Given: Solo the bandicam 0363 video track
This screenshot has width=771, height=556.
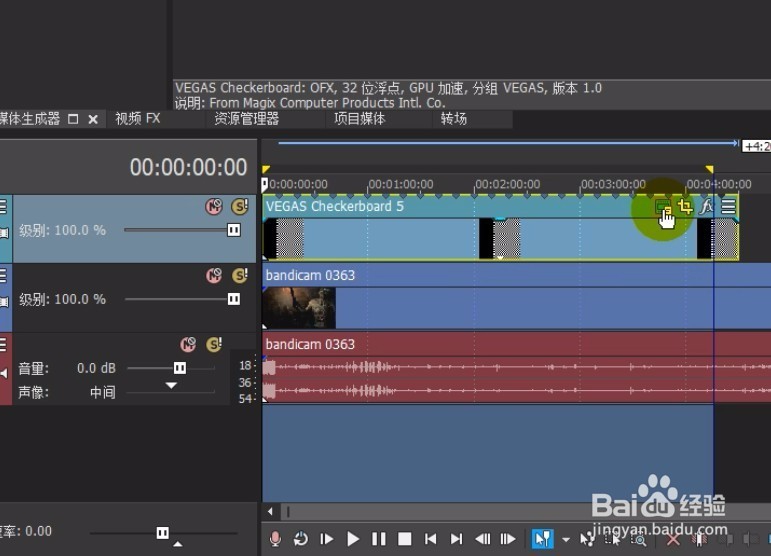Looking at the screenshot, I should (x=240, y=275).
